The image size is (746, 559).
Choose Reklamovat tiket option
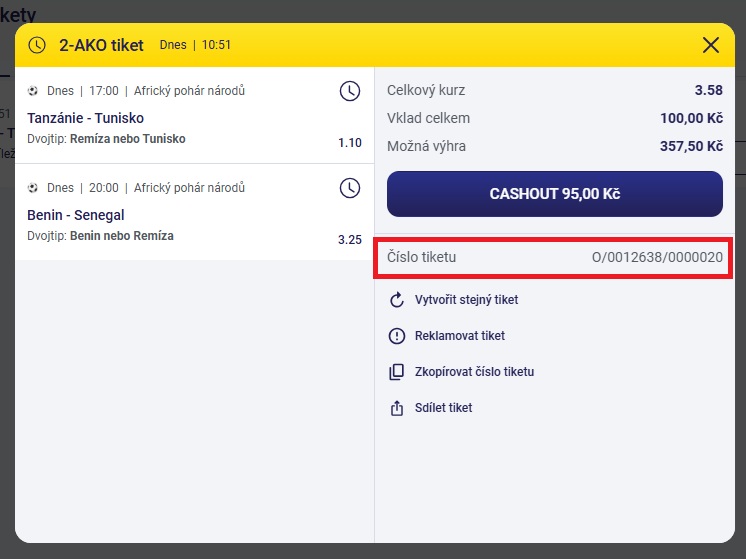click(x=460, y=336)
